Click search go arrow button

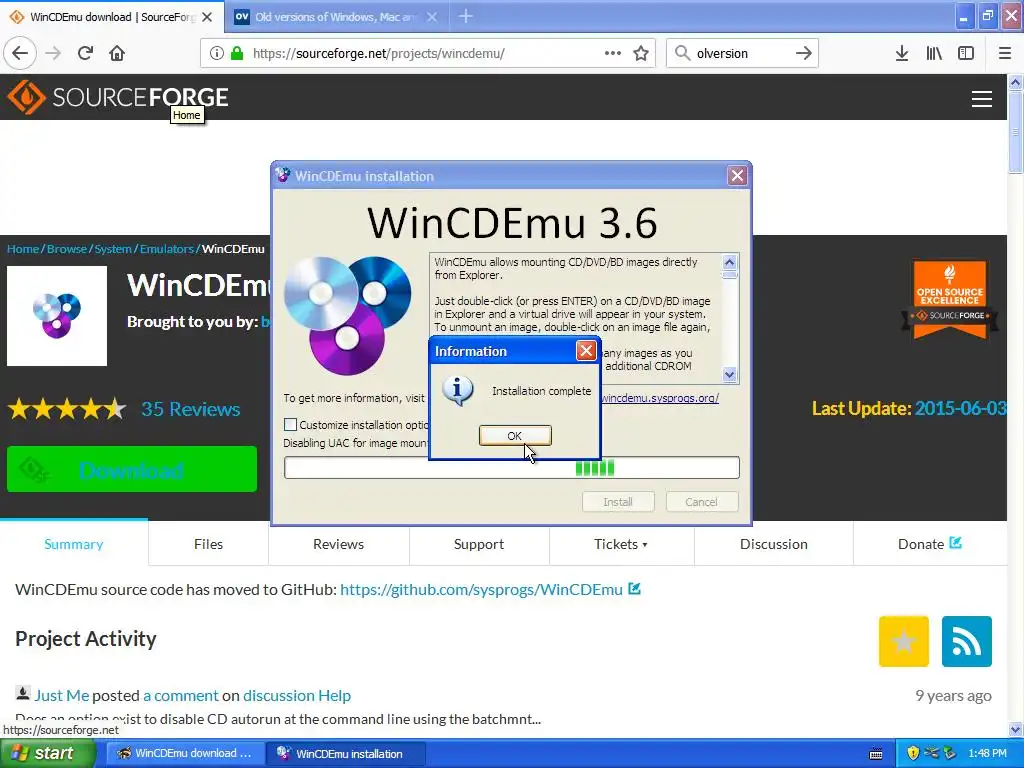804,53
